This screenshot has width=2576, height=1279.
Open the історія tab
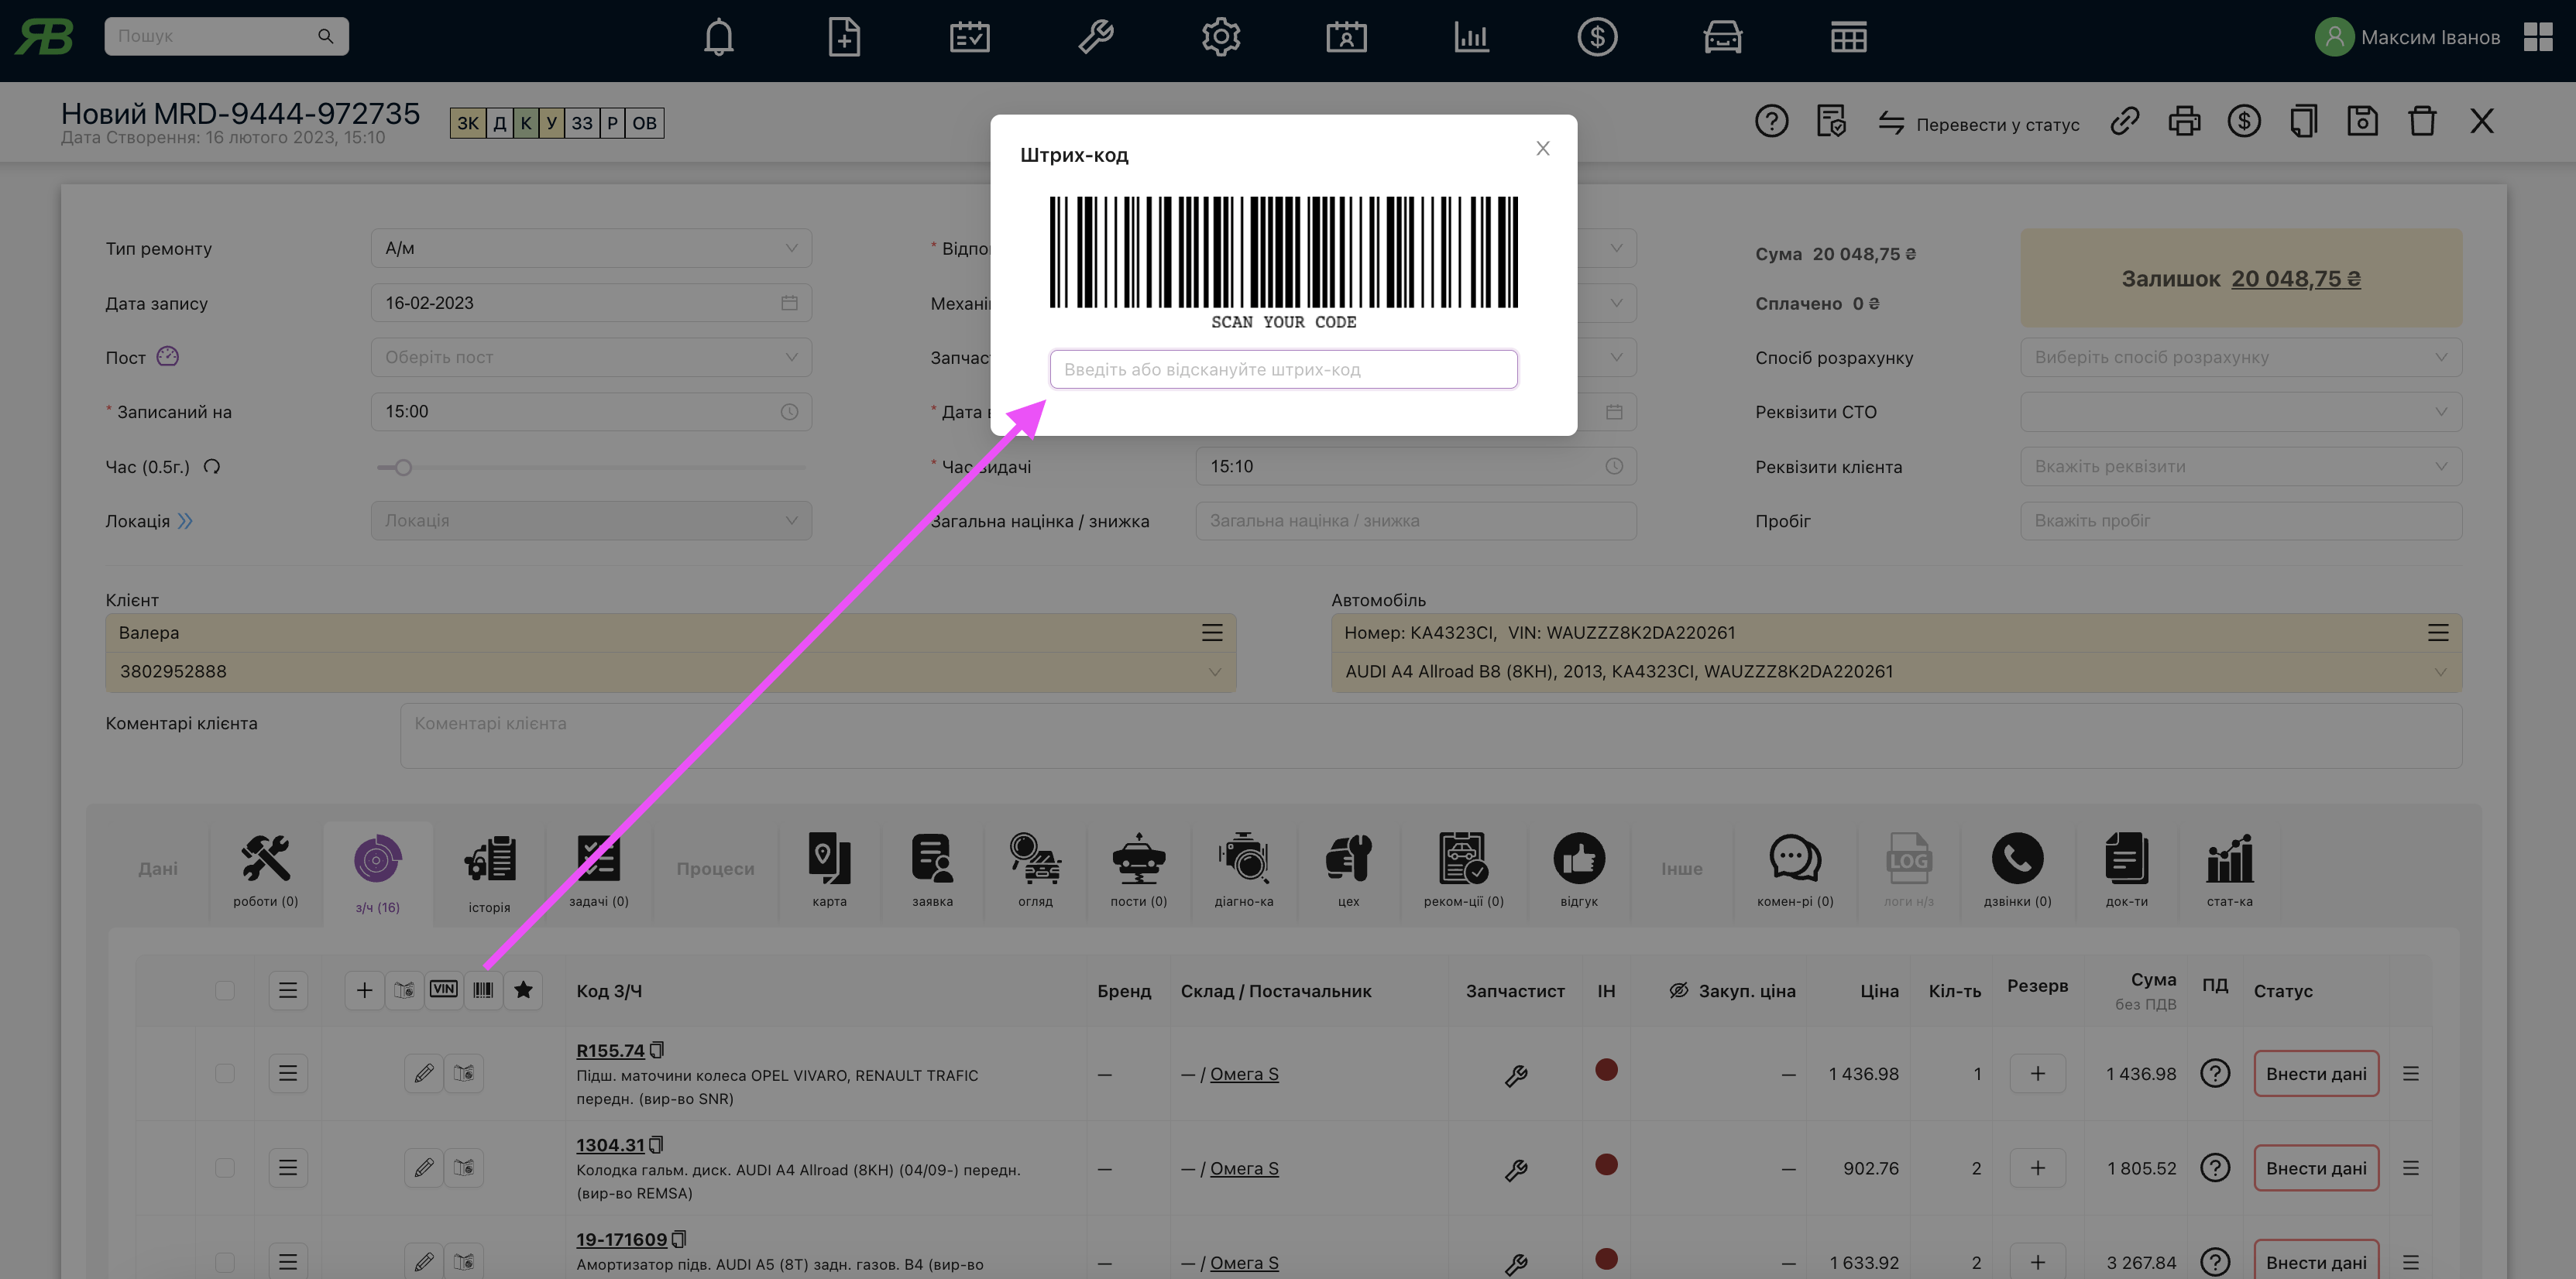(489, 872)
